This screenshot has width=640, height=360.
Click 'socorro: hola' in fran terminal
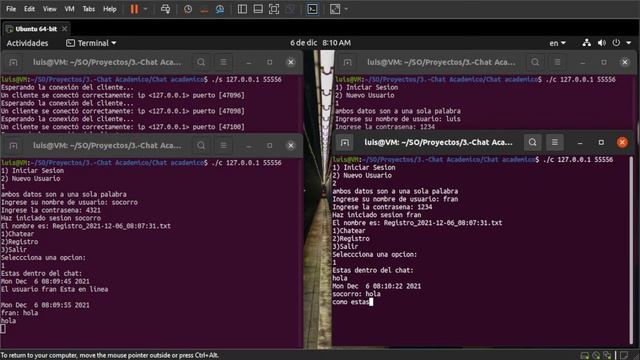point(356,294)
